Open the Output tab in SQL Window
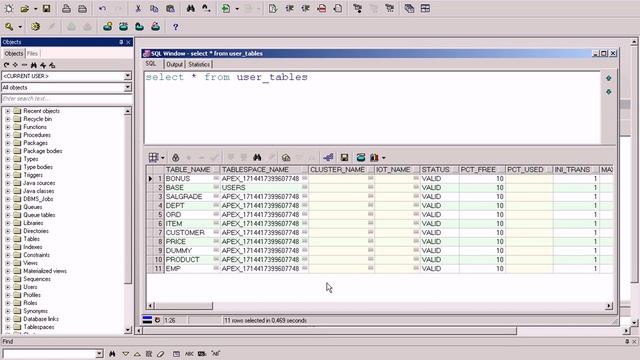The width and height of the screenshot is (640, 360). tap(174, 64)
